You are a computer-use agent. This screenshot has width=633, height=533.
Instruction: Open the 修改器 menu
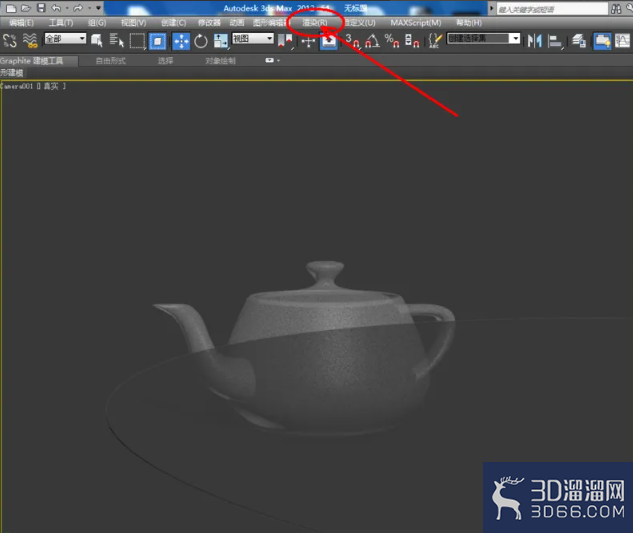(209, 23)
